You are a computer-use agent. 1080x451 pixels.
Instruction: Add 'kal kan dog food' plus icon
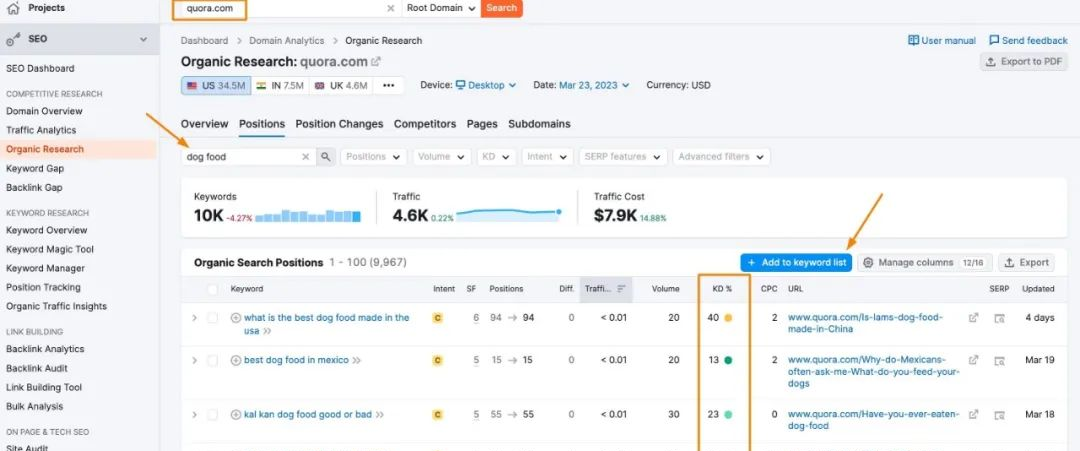(x=236, y=415)
